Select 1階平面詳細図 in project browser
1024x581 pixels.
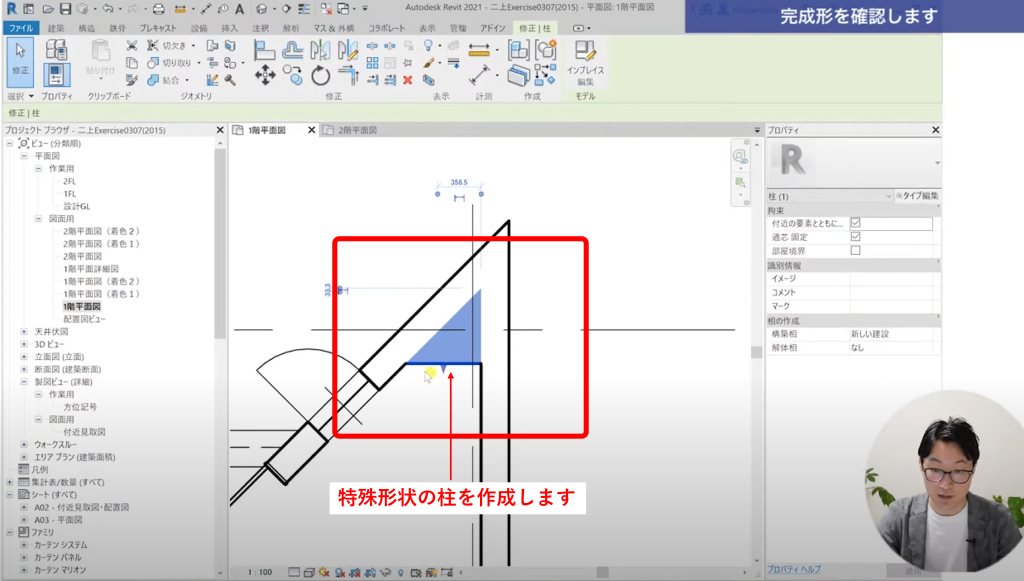click(91, 269)
